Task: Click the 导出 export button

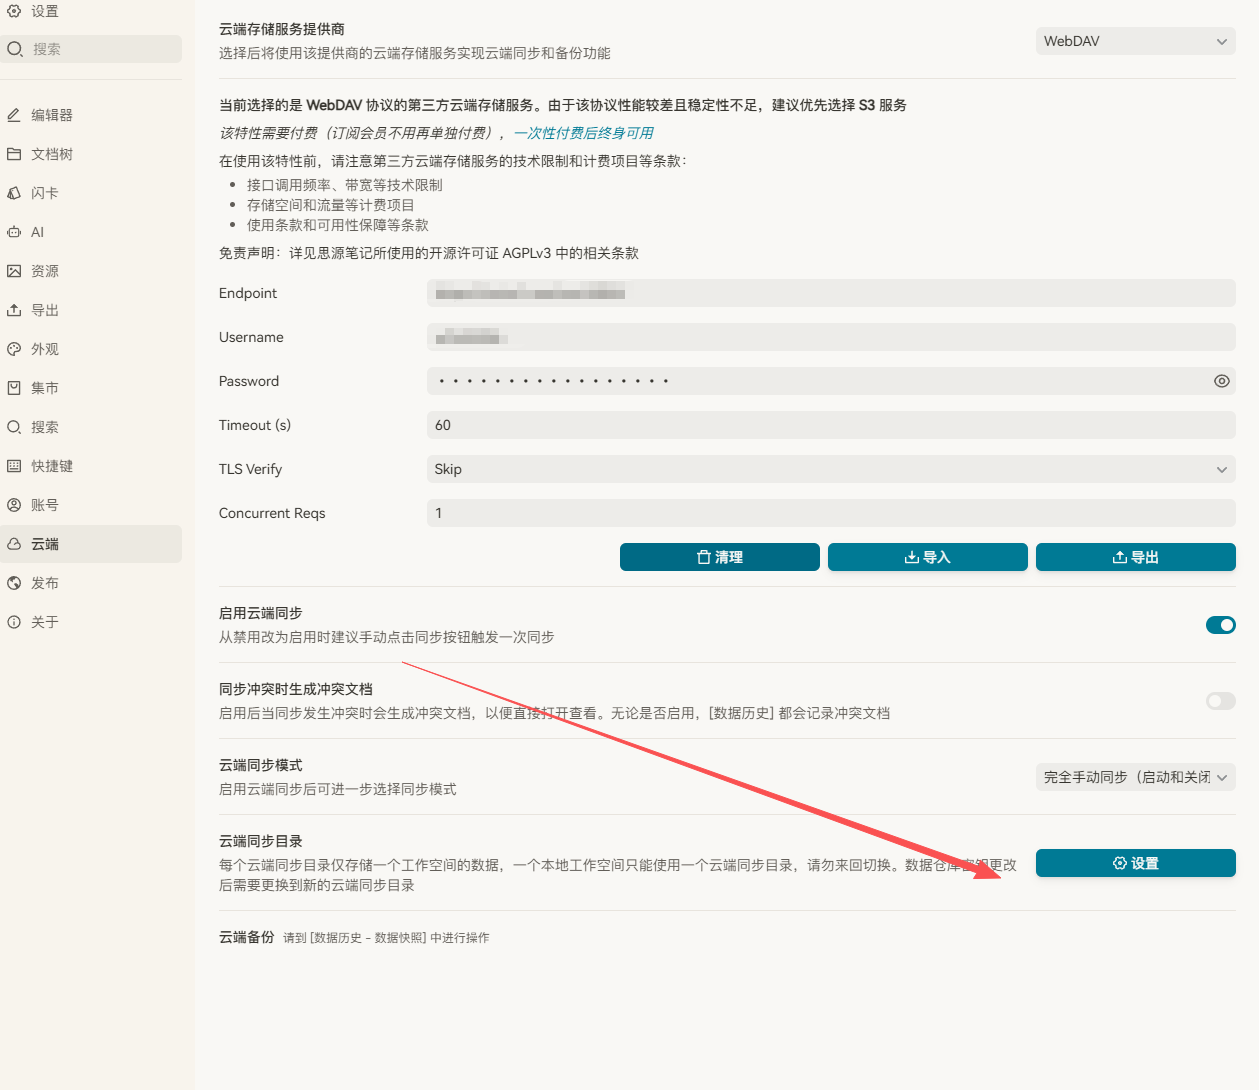Action: click(1136, 557)
